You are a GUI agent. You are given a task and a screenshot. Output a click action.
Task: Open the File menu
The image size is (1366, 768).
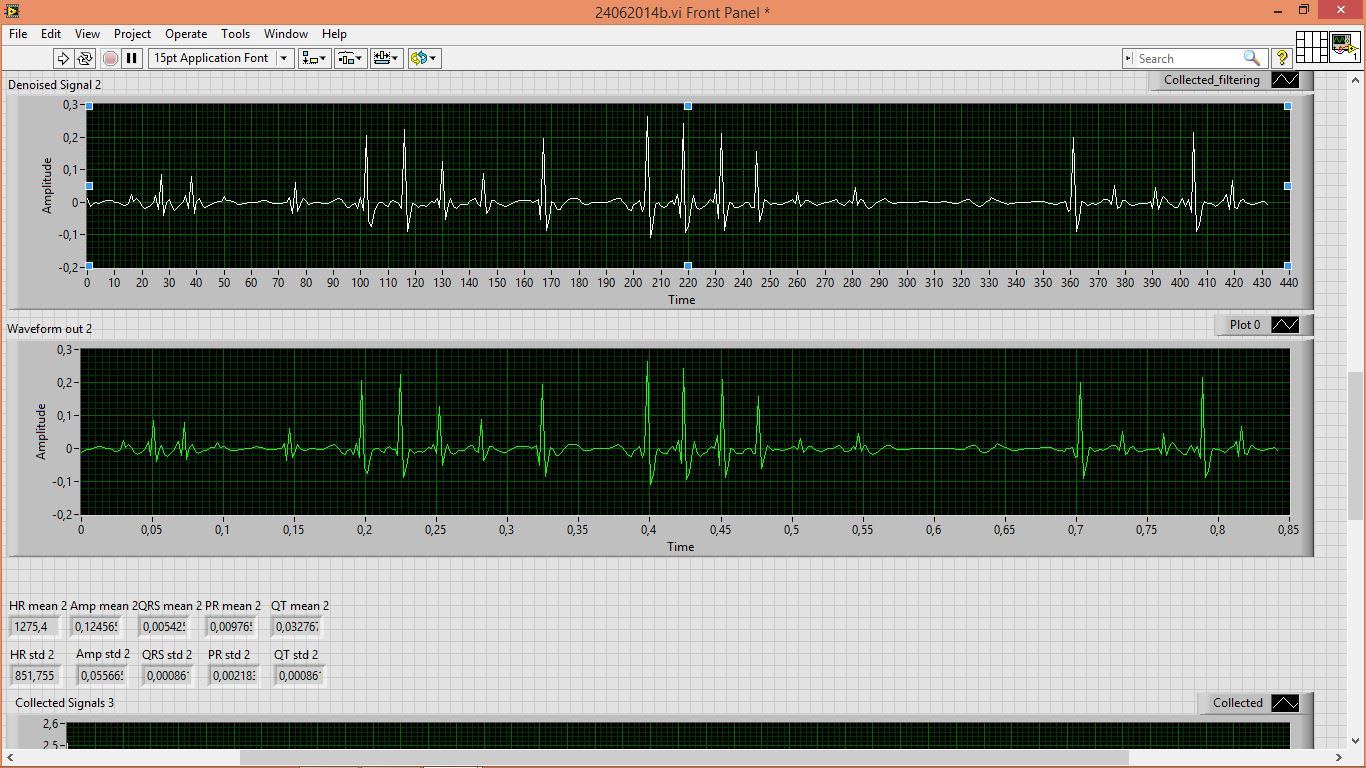coord(18,33)
